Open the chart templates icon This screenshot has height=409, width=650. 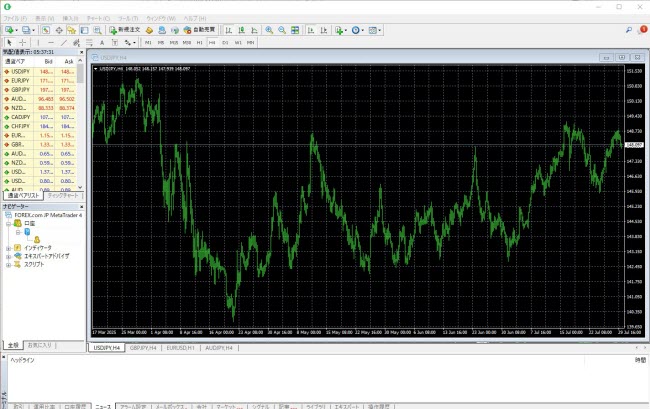click(x=373, y=30)
